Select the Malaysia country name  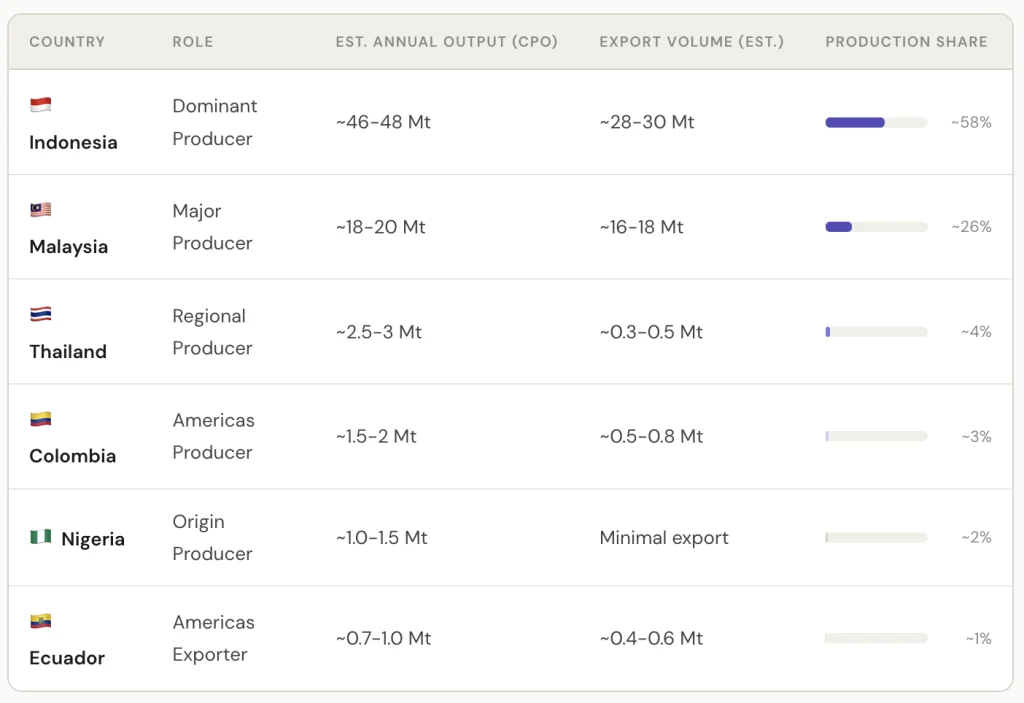click(69, 247)
